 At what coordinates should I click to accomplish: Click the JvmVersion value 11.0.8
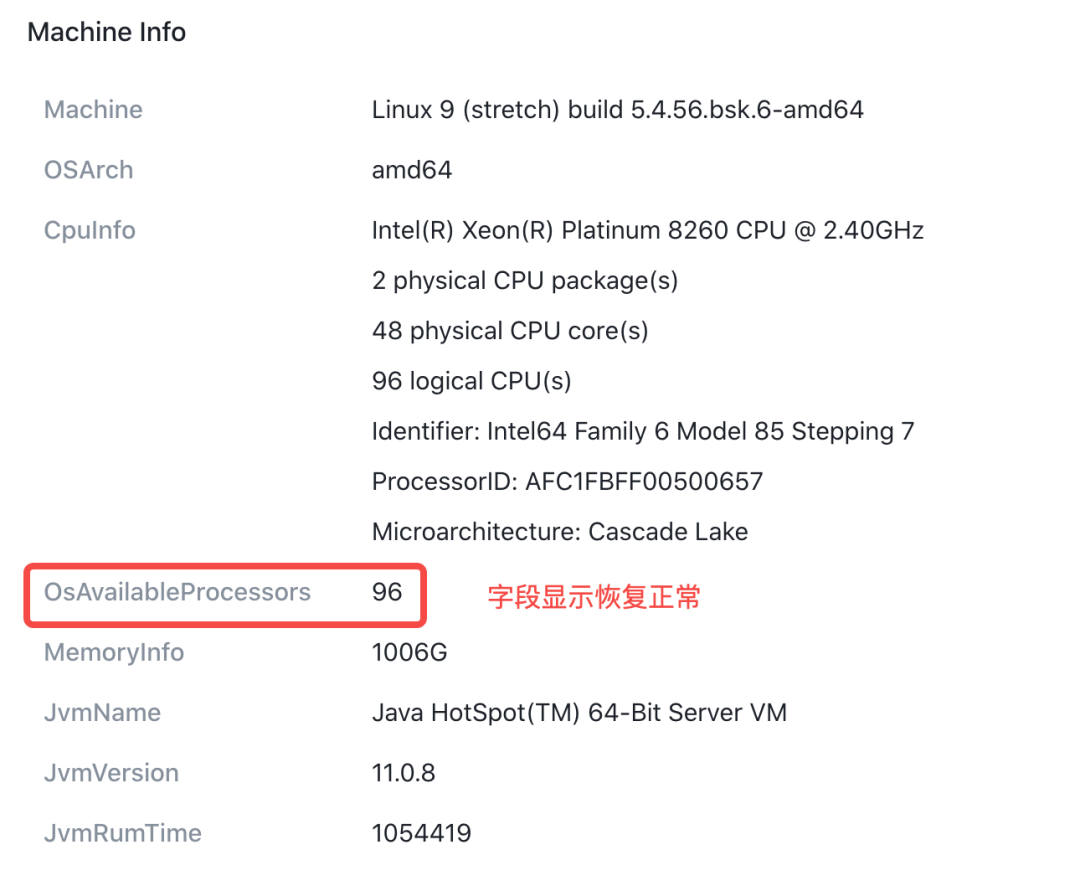coord(403,773)
